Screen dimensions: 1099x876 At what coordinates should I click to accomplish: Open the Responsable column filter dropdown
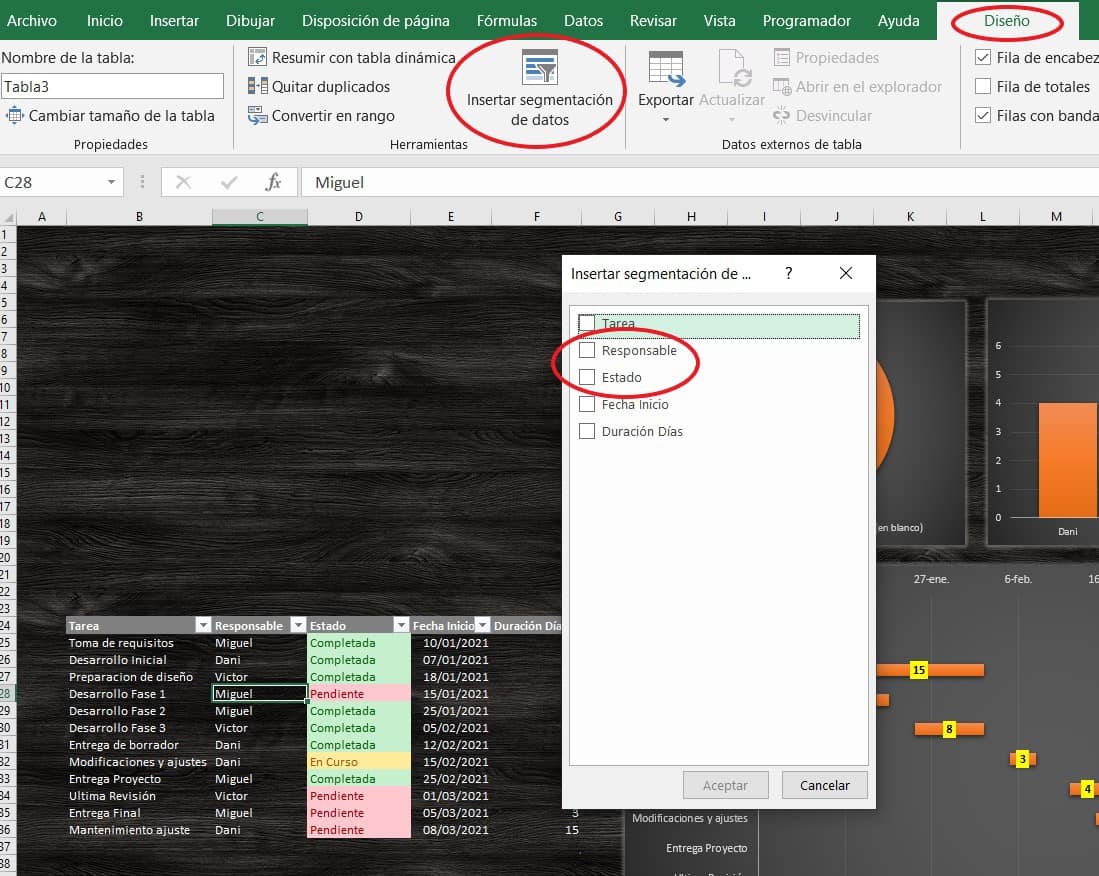298,625
